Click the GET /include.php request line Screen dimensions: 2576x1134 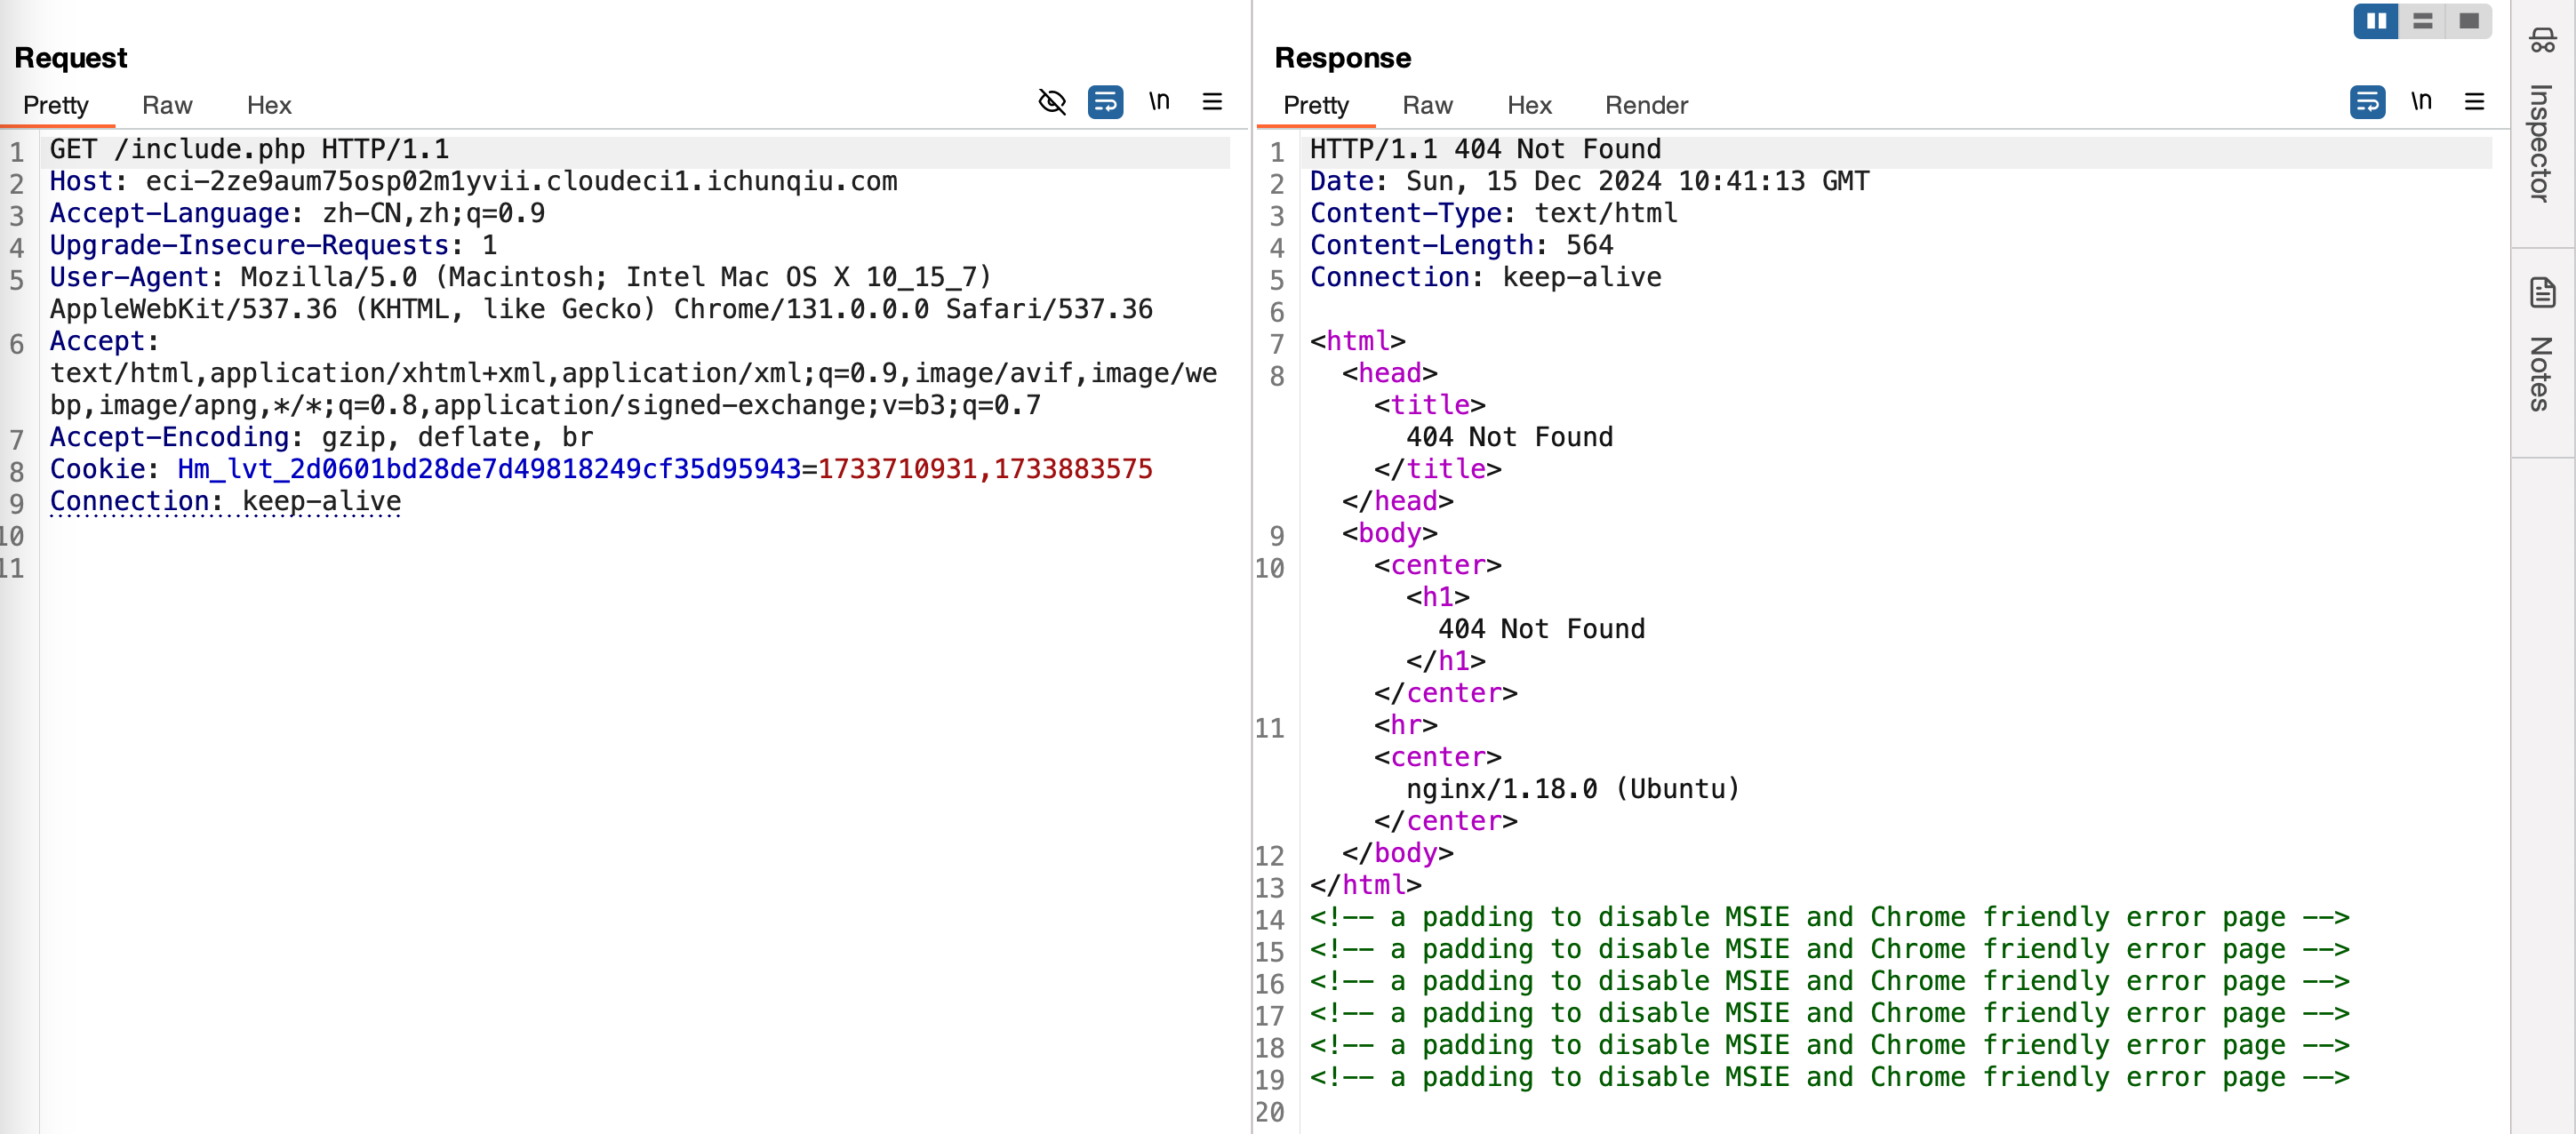pyautogui.click(x=249, y=150)
